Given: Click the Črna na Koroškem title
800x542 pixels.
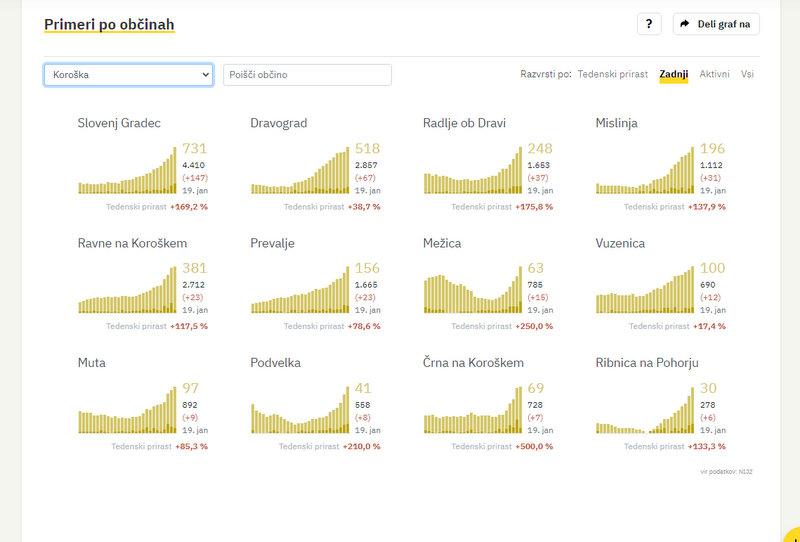Looking at the screenshot, I should 473,363.
